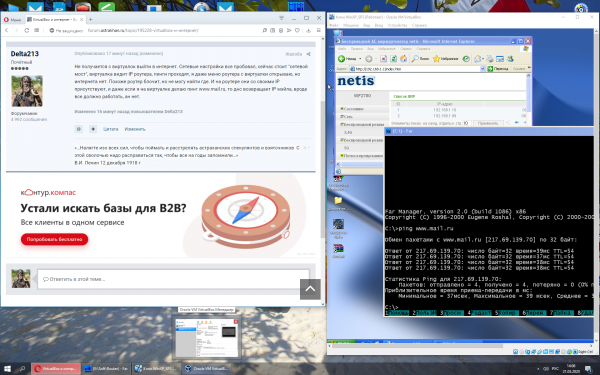Reload the forum page in Opera

pyautogui.click(x=26, y=30)
